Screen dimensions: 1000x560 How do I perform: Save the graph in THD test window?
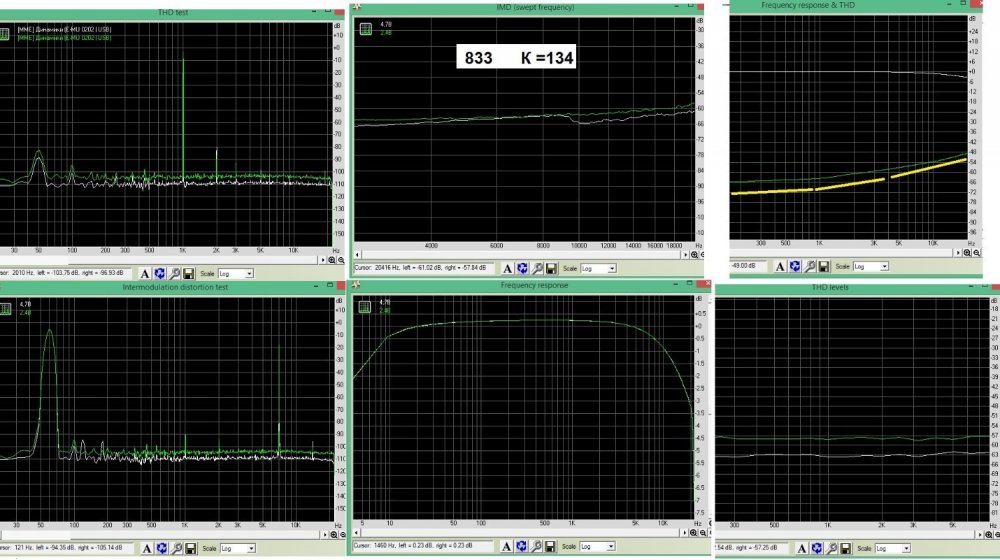tap(189, 274)
